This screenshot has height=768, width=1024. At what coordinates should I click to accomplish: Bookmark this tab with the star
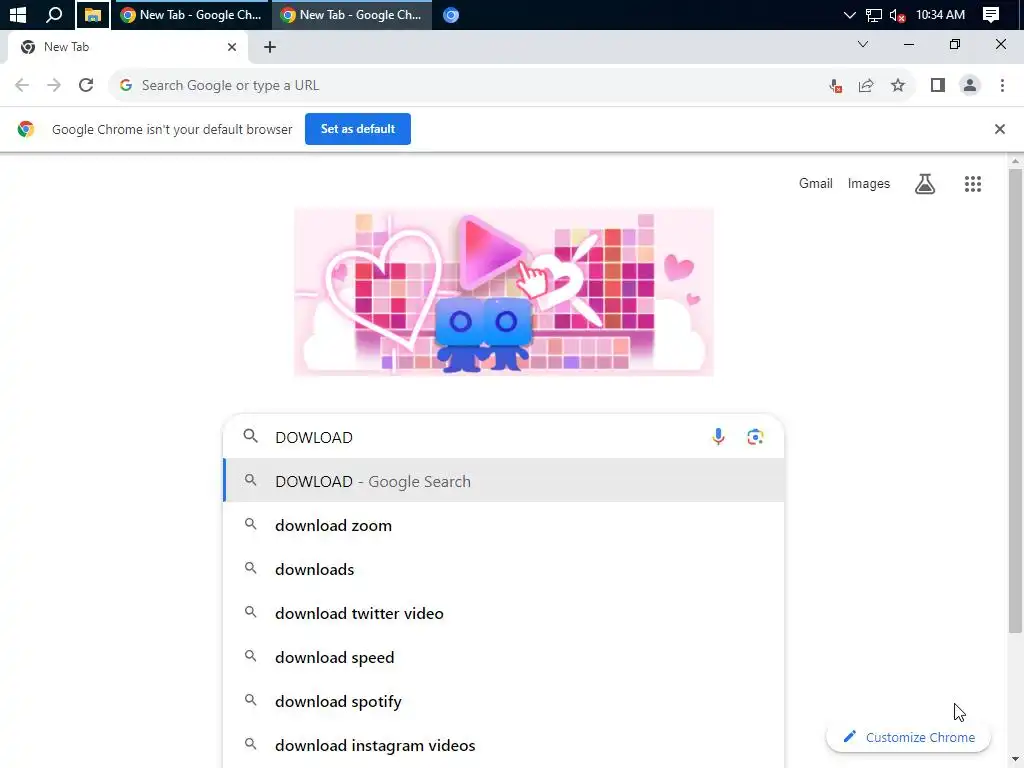(898, 86)
